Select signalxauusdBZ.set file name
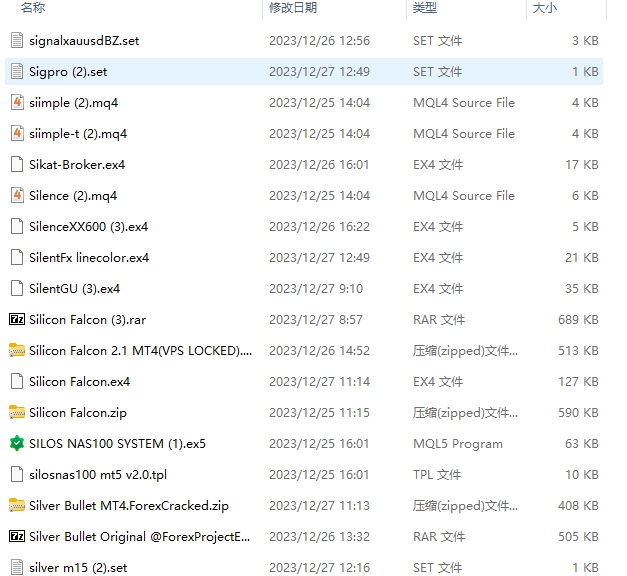This screenshot has height=576, width=627. [84, 41]
